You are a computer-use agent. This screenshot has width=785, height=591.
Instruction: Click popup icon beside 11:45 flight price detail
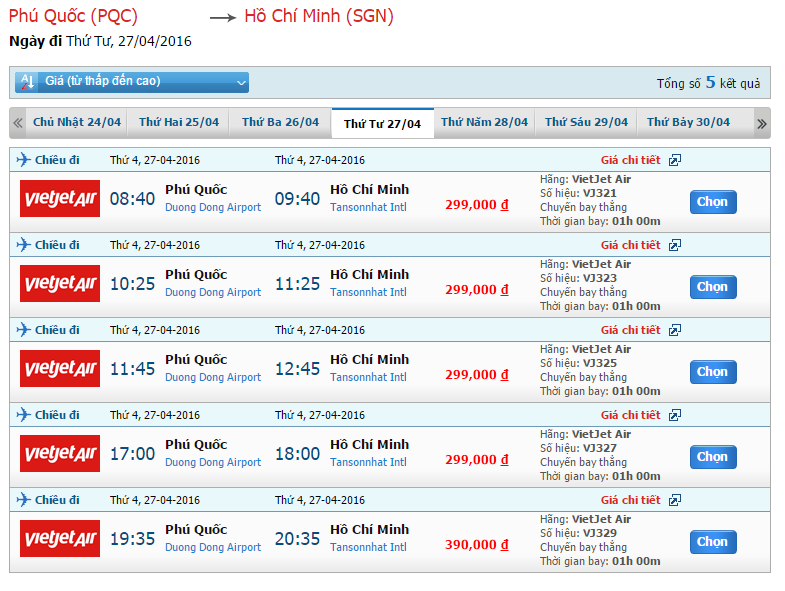coord(675,330)
